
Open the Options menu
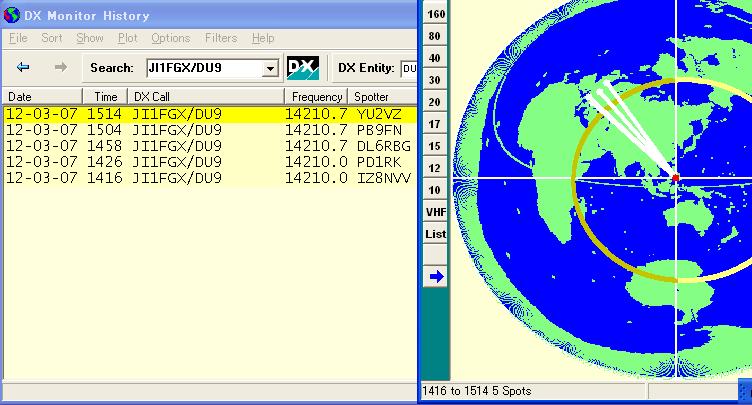pyautogui.click(x=171, y=38)
